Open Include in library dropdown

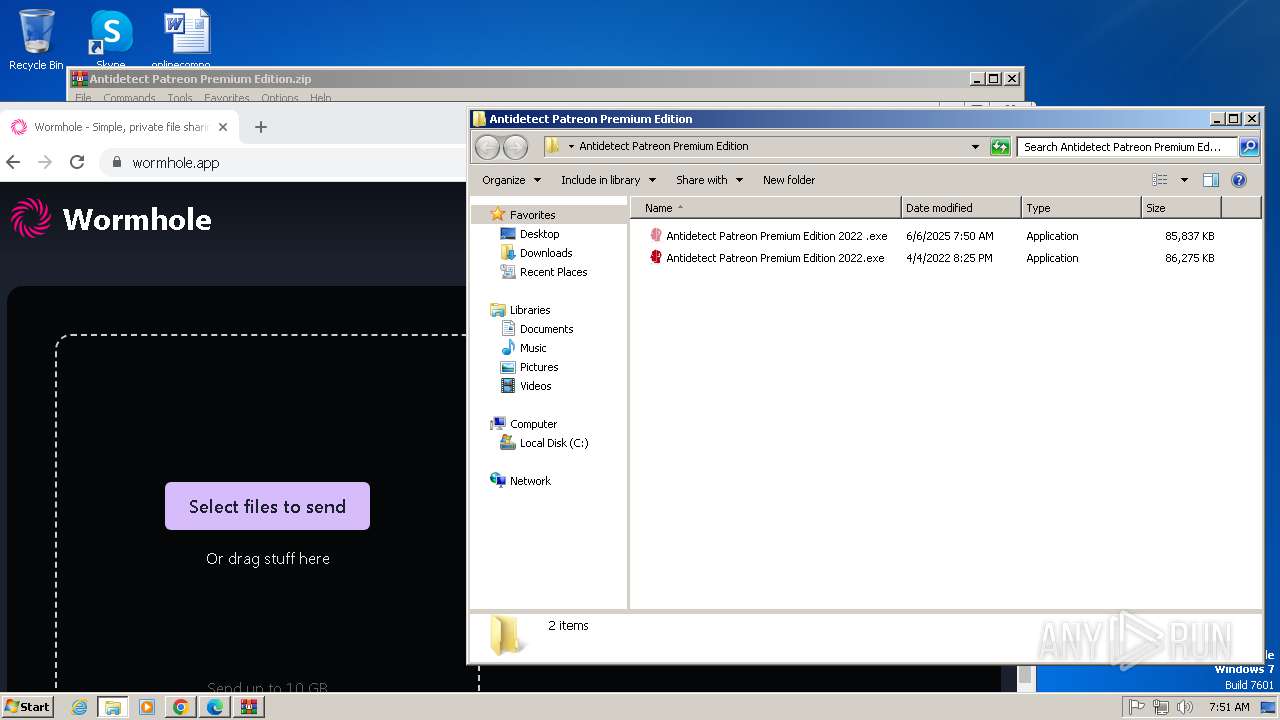(x=608, y=180)
